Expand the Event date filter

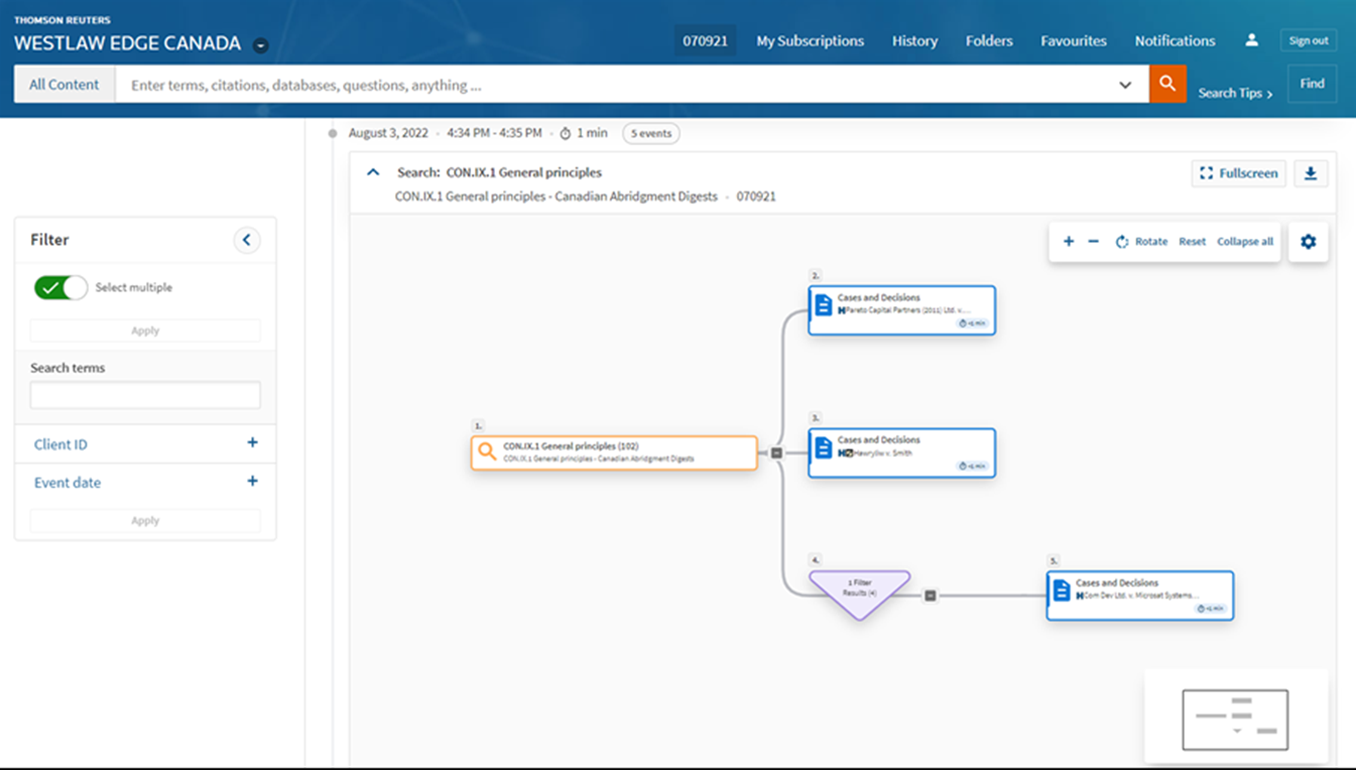(252, 481)
